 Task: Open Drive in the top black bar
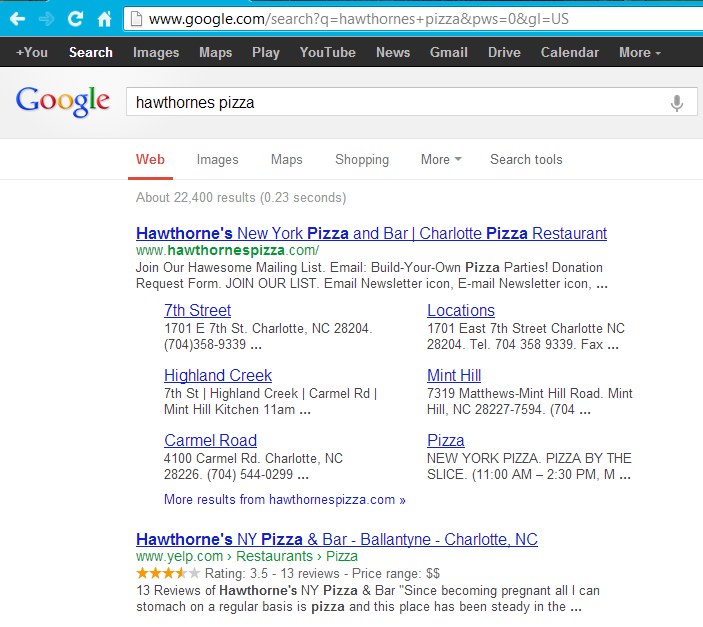504,52
